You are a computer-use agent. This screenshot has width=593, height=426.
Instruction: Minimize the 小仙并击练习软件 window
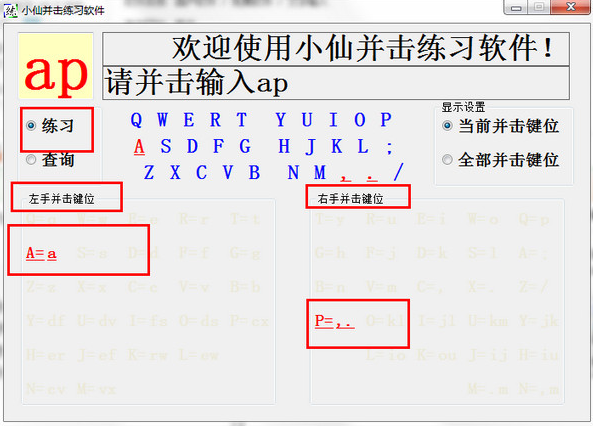click(x=516, y=7)
